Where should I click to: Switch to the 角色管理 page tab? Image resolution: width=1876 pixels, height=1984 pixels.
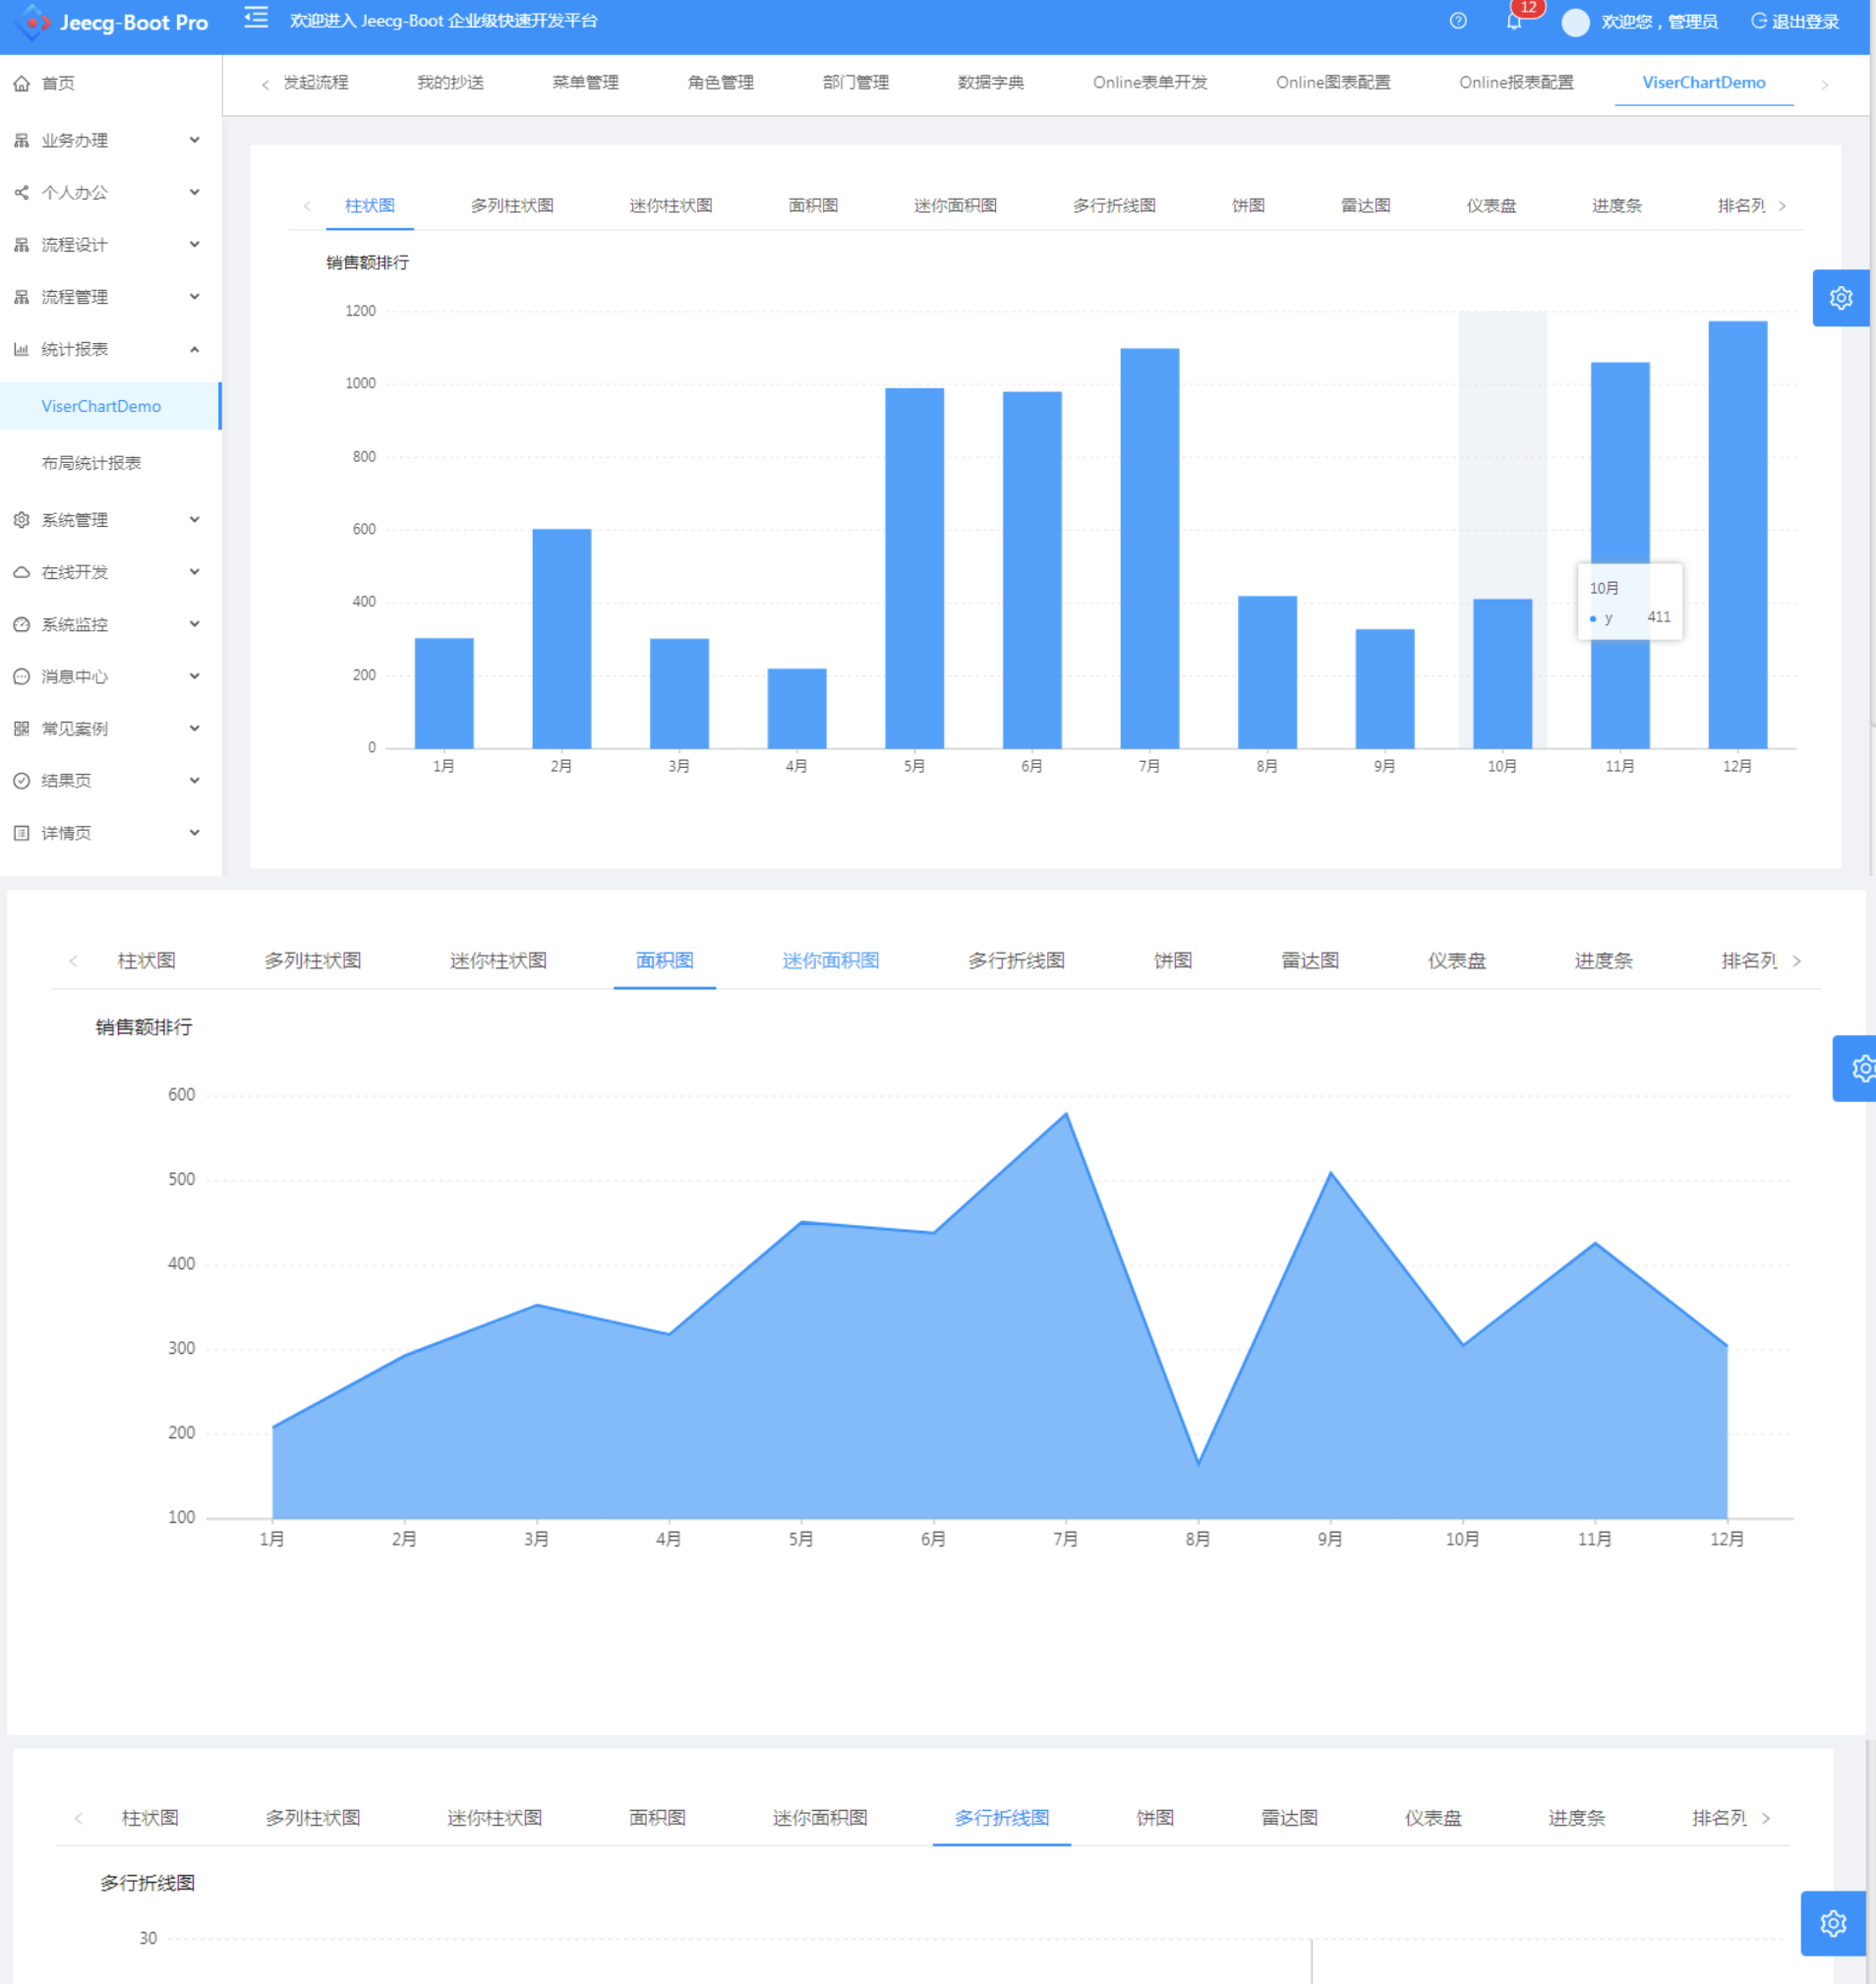tap(720, 83)
